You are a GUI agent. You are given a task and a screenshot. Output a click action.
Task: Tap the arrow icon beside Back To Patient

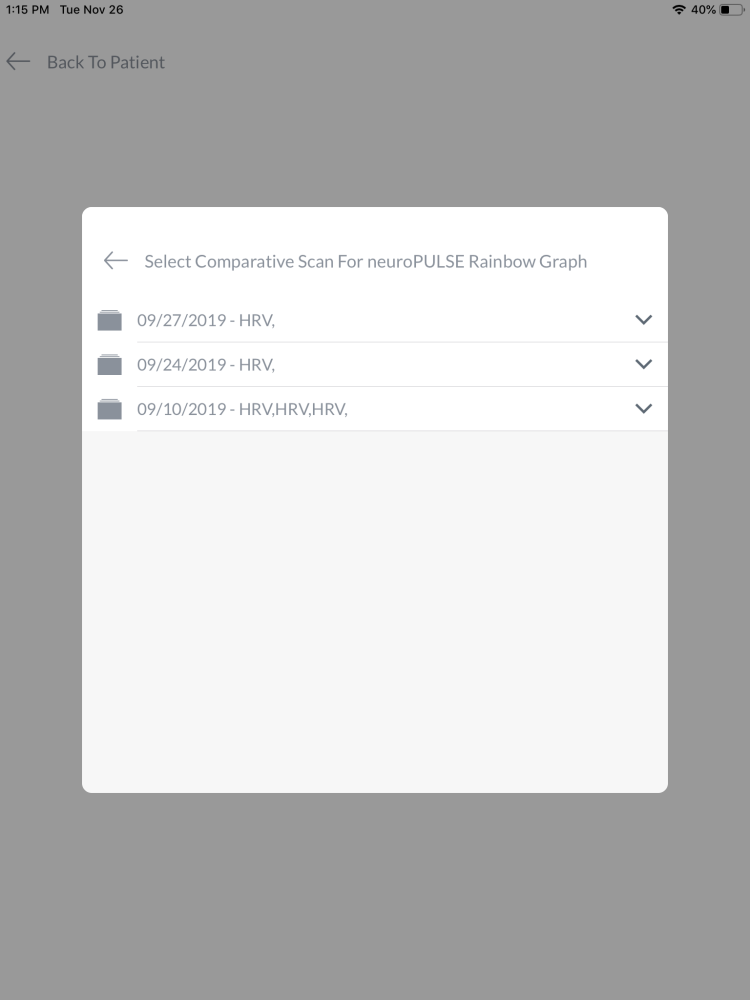coord(18,62)
